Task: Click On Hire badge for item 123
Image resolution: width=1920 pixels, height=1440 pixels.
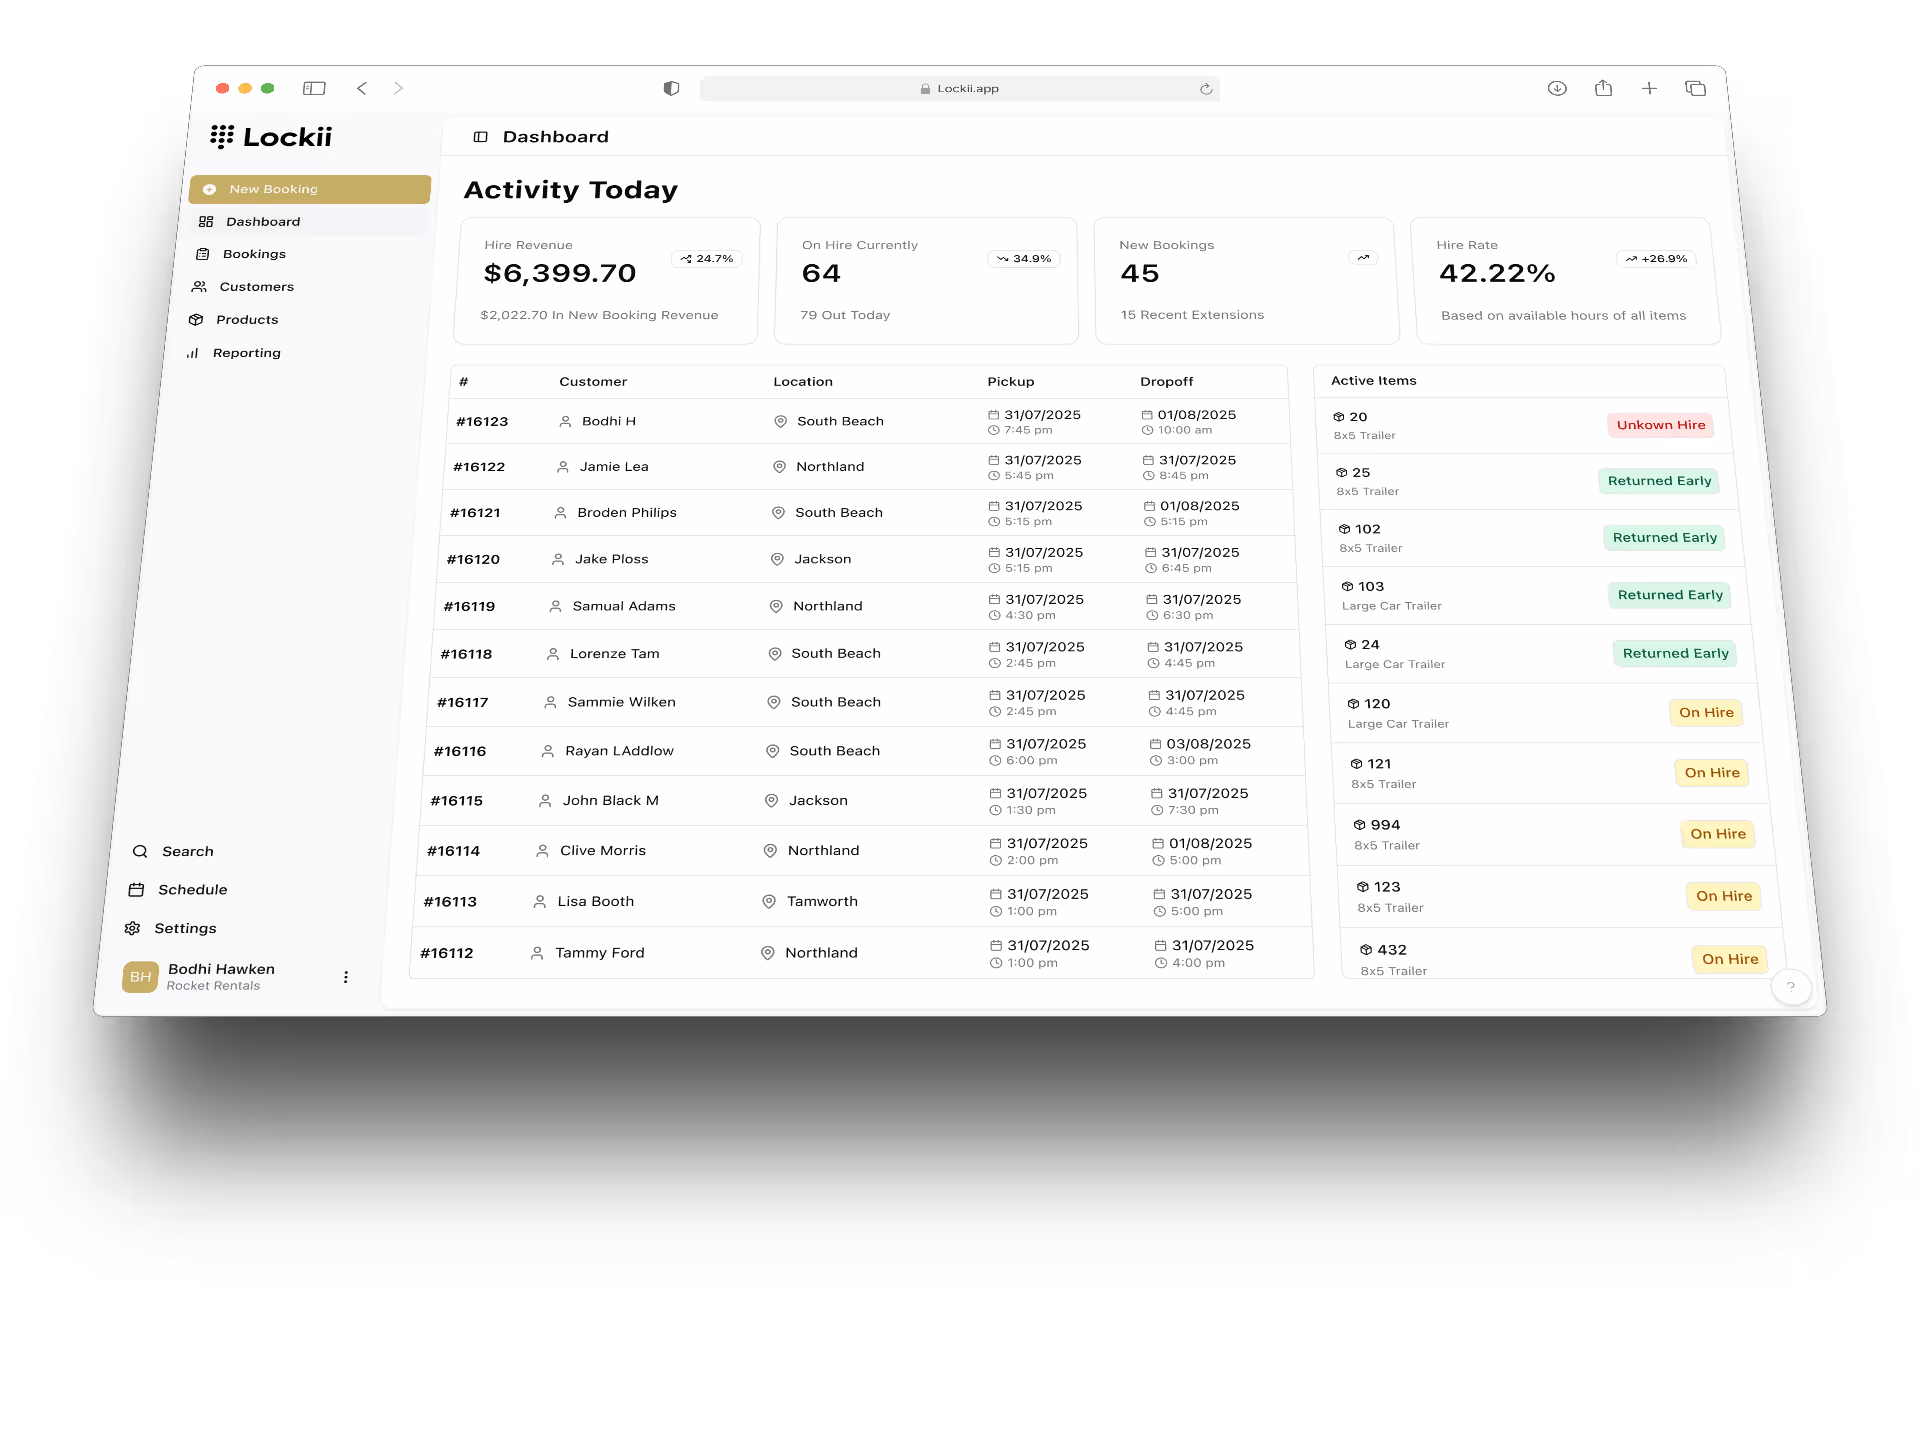Action: (1724, 897)
